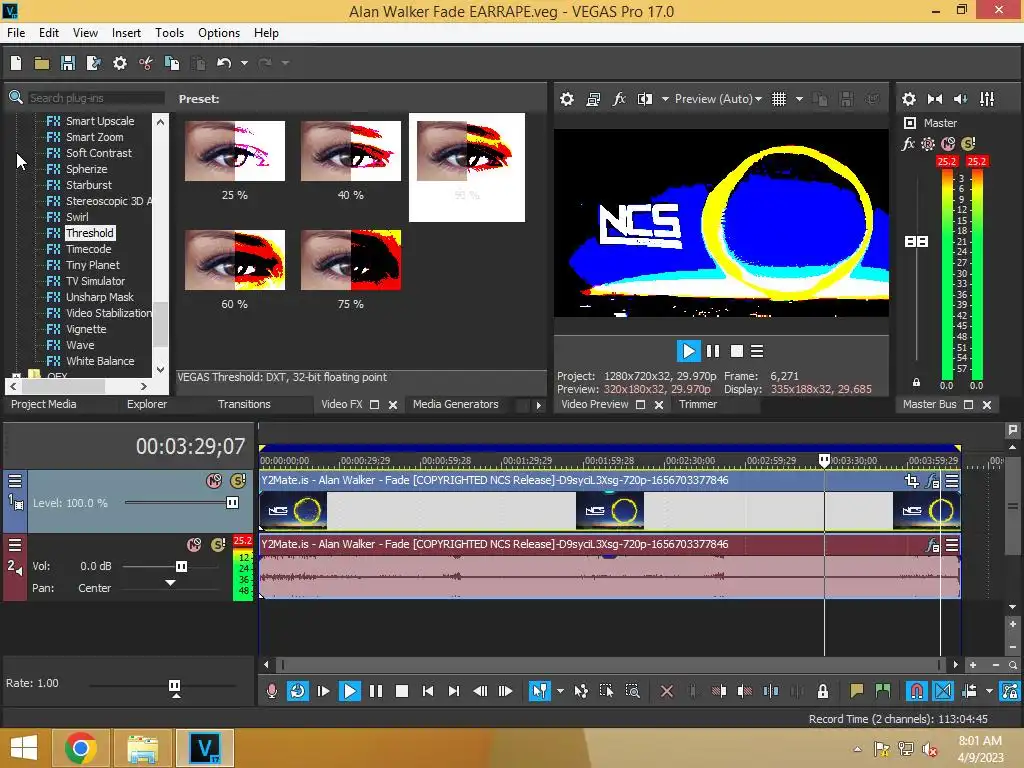
Task: Play the preview in Video Preview window
Action: pos(688,351)
